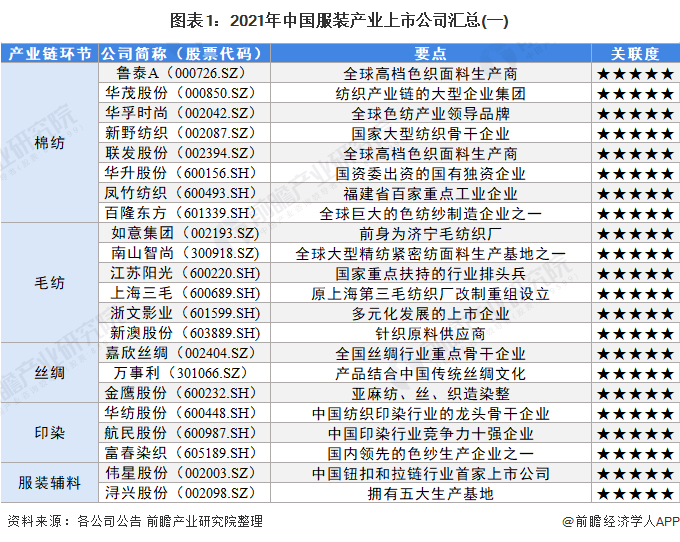Select text 福建省百家重点工业企业

(431, 193)
